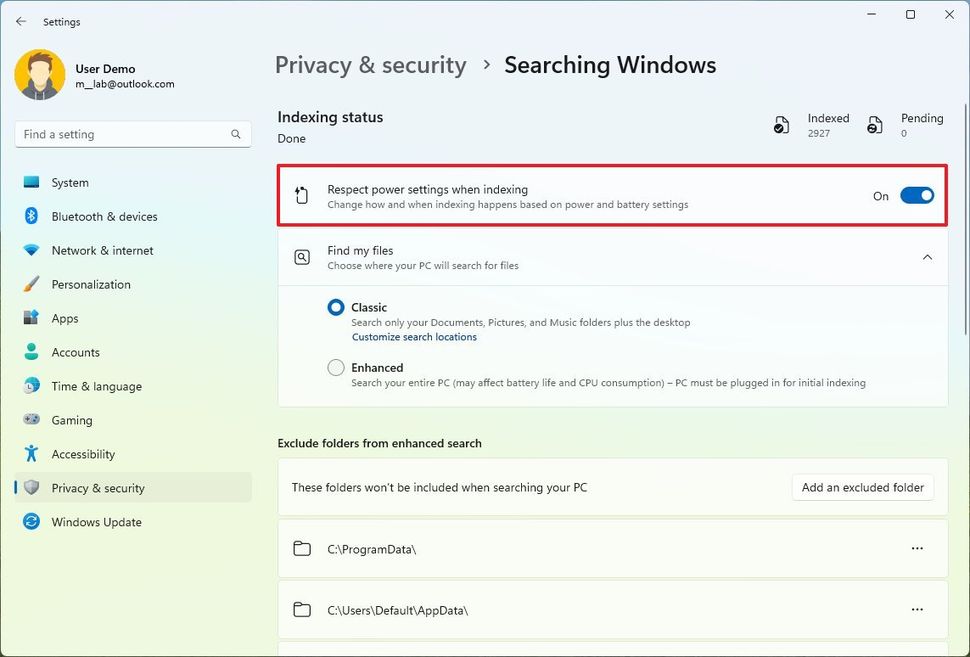970x657 pixels.
Task: Disable Respect power settings when indexing
Action: (x=917, y=195)
